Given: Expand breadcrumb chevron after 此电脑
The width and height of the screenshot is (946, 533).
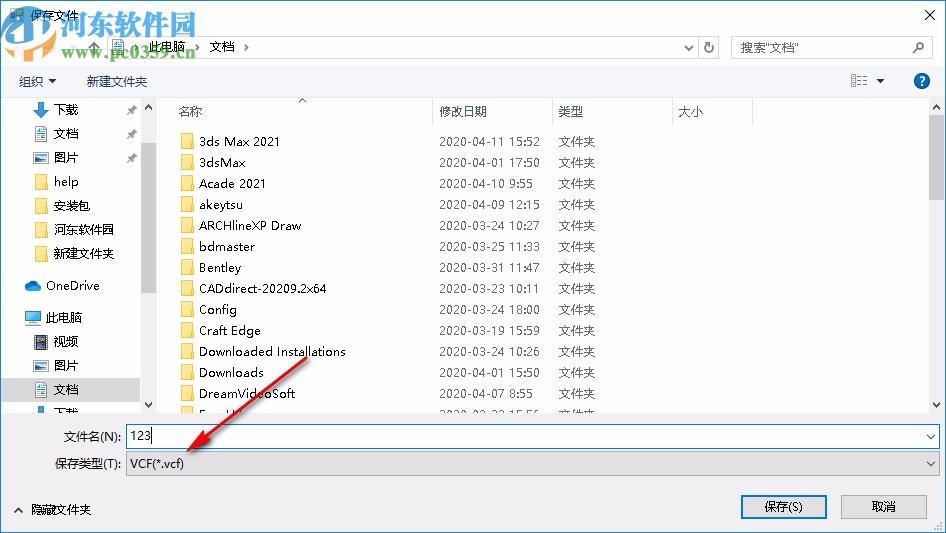Looking at the screenshot, I should tap(197, 47).
